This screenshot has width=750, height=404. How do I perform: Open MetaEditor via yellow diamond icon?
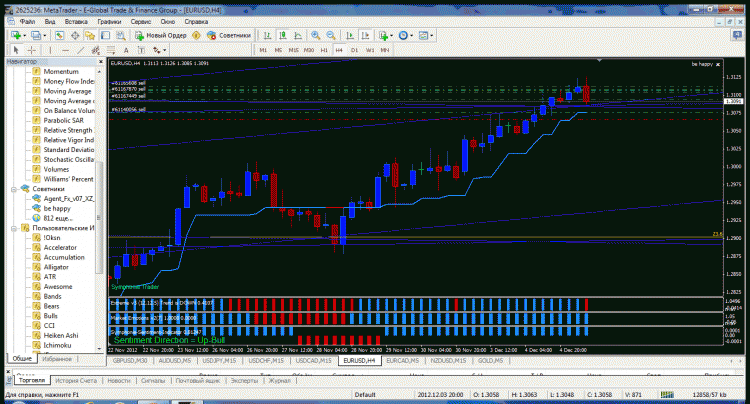point(196,35)
